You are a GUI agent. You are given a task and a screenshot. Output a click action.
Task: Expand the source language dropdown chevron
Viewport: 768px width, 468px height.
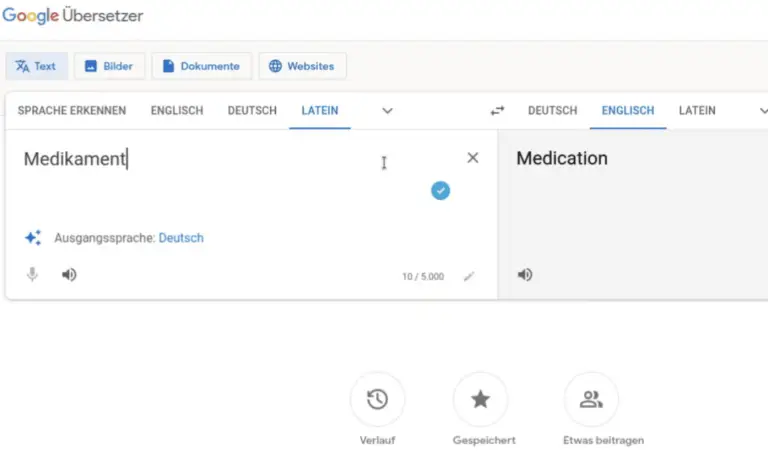pos(387,111)
